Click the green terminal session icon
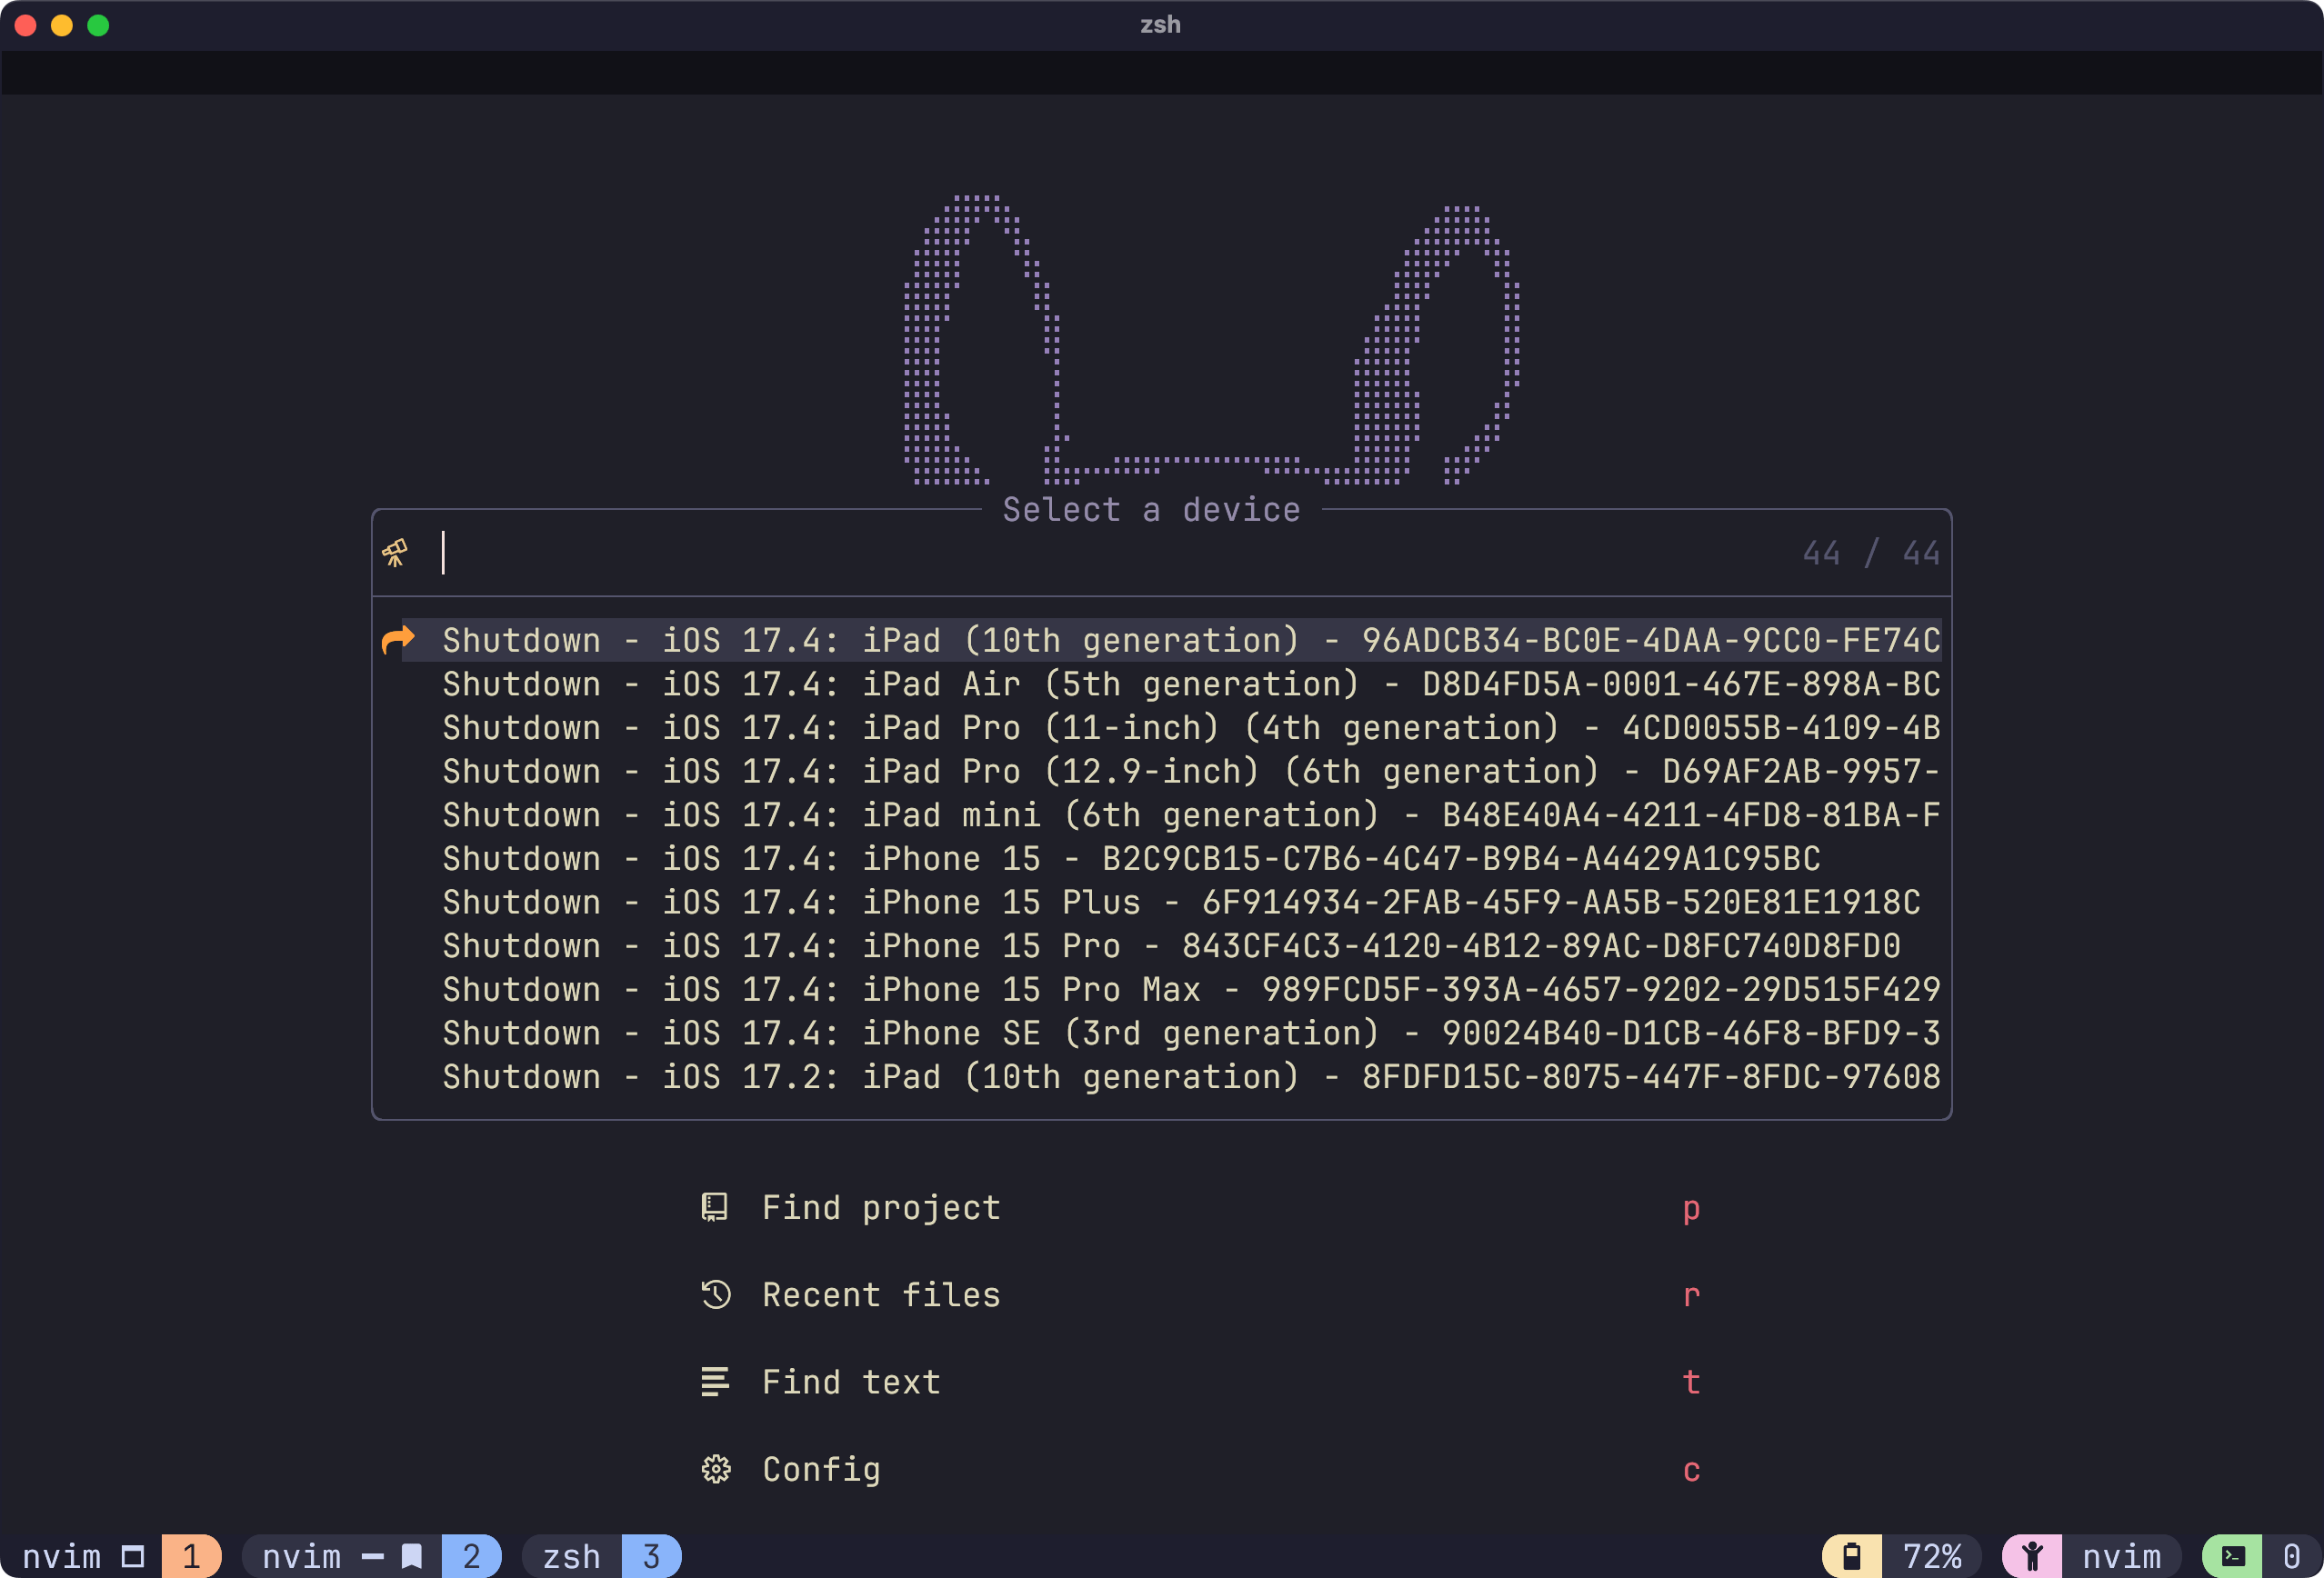 coord(2233,1556)
